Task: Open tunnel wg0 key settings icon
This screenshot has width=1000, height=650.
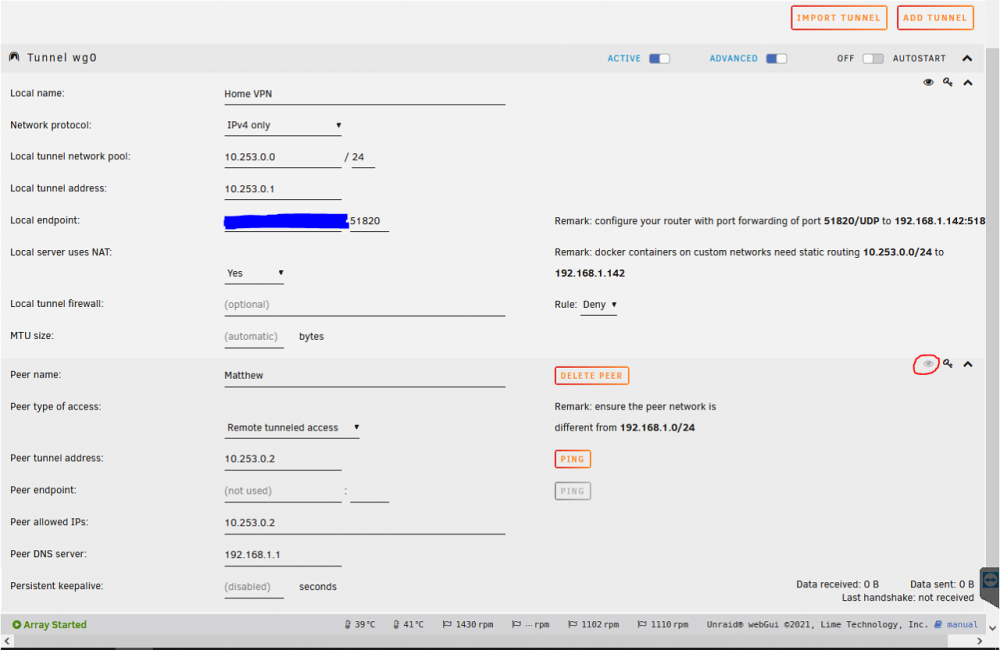Action: tap(948, 82)
